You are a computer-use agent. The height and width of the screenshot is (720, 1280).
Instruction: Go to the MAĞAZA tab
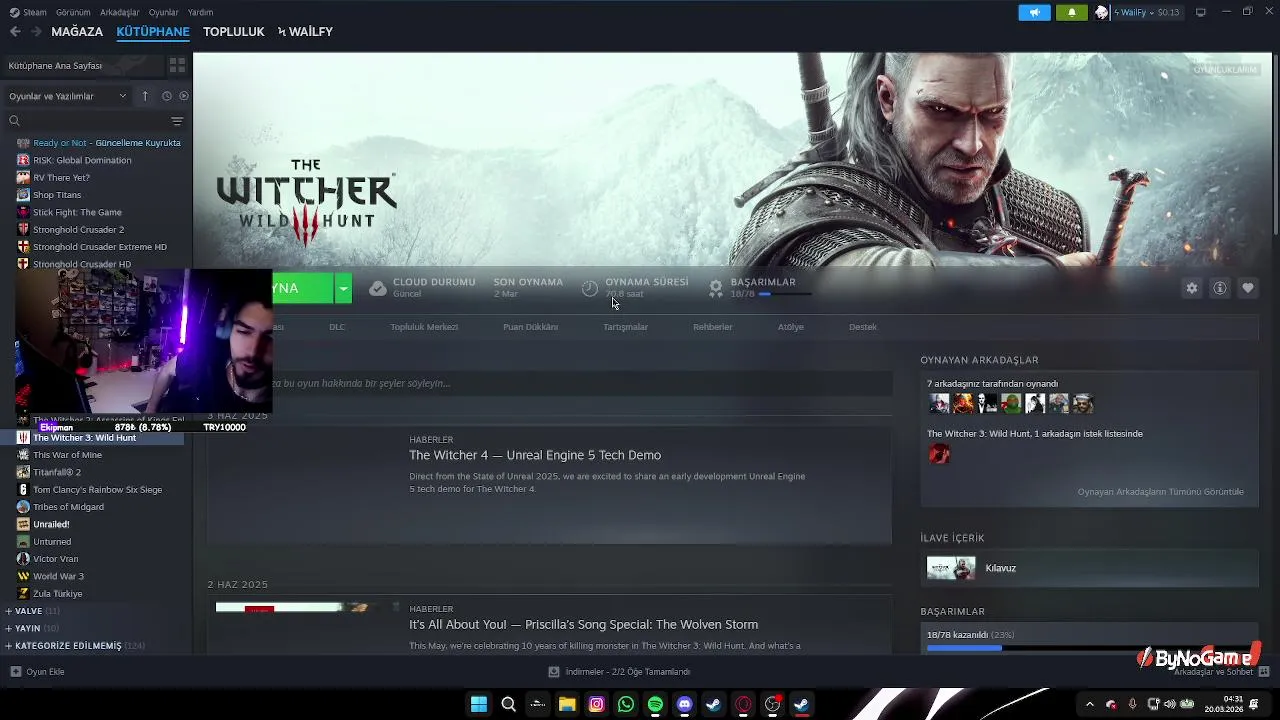point(77,32)
